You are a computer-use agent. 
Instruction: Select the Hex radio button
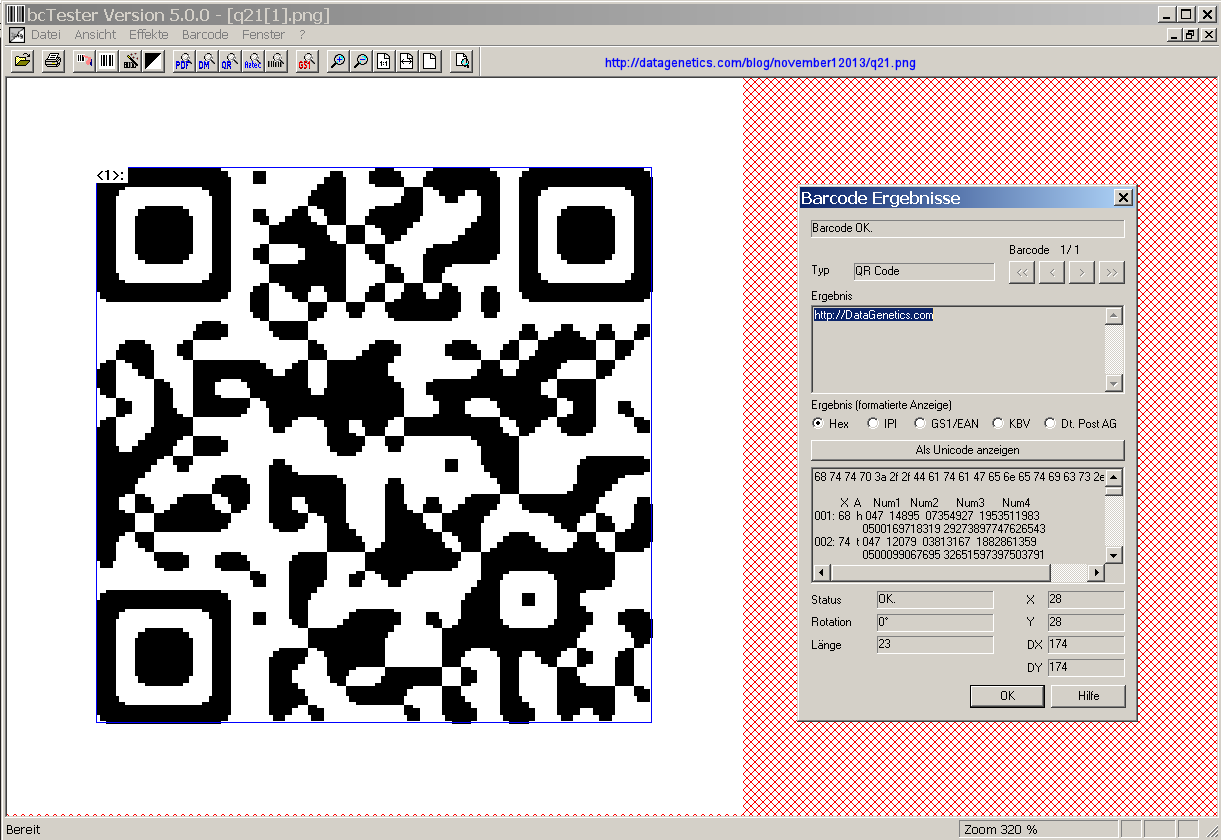tap(818, 424)
